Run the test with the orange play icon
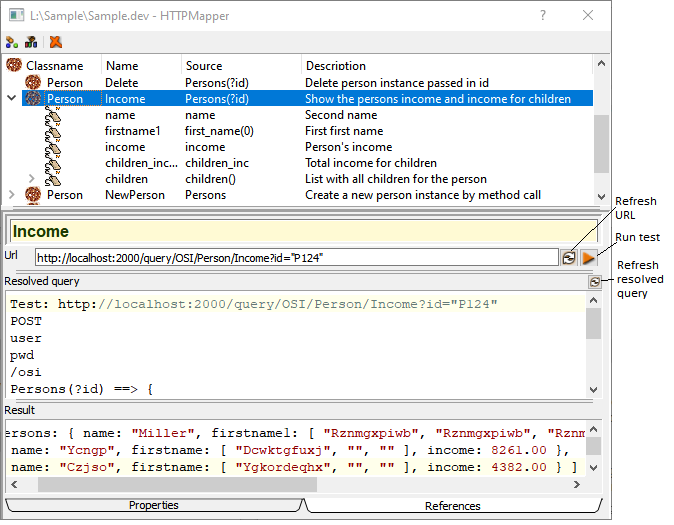Viewport: 674px width, 525px height. tap(589, 258)
